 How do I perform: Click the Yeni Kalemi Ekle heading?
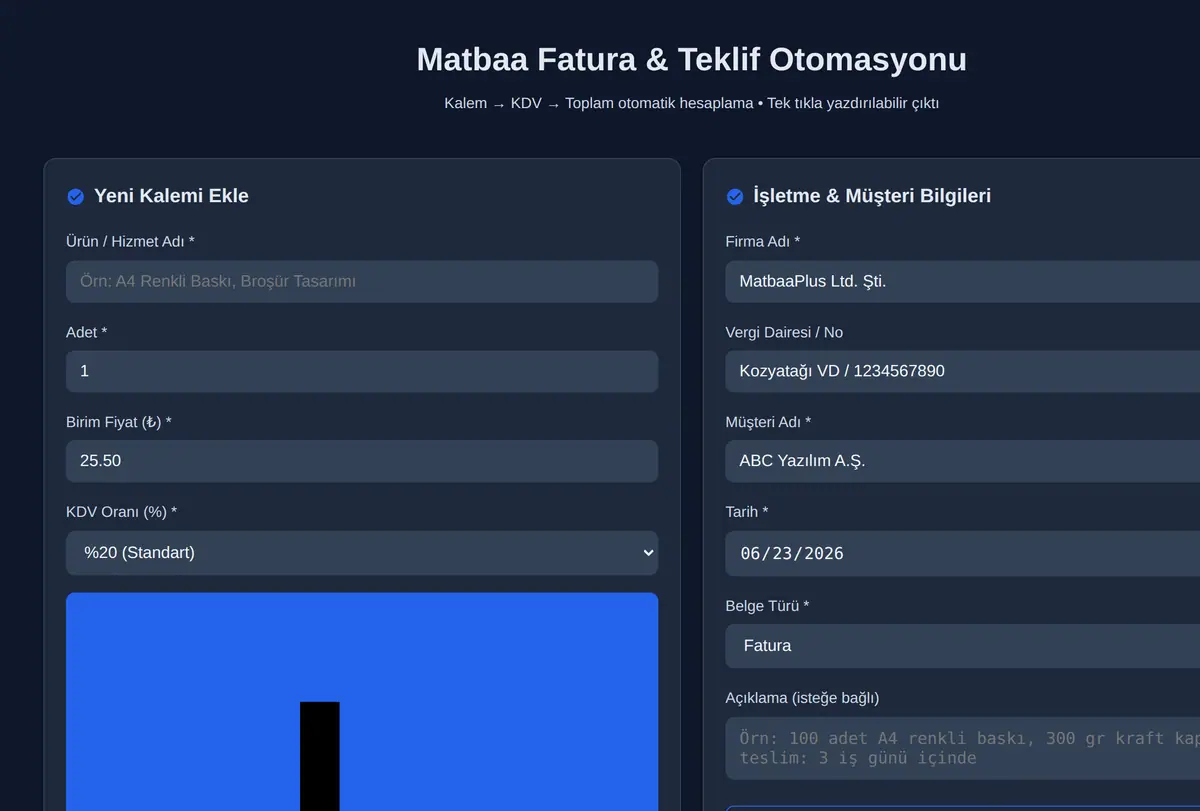tap(171, 196)
